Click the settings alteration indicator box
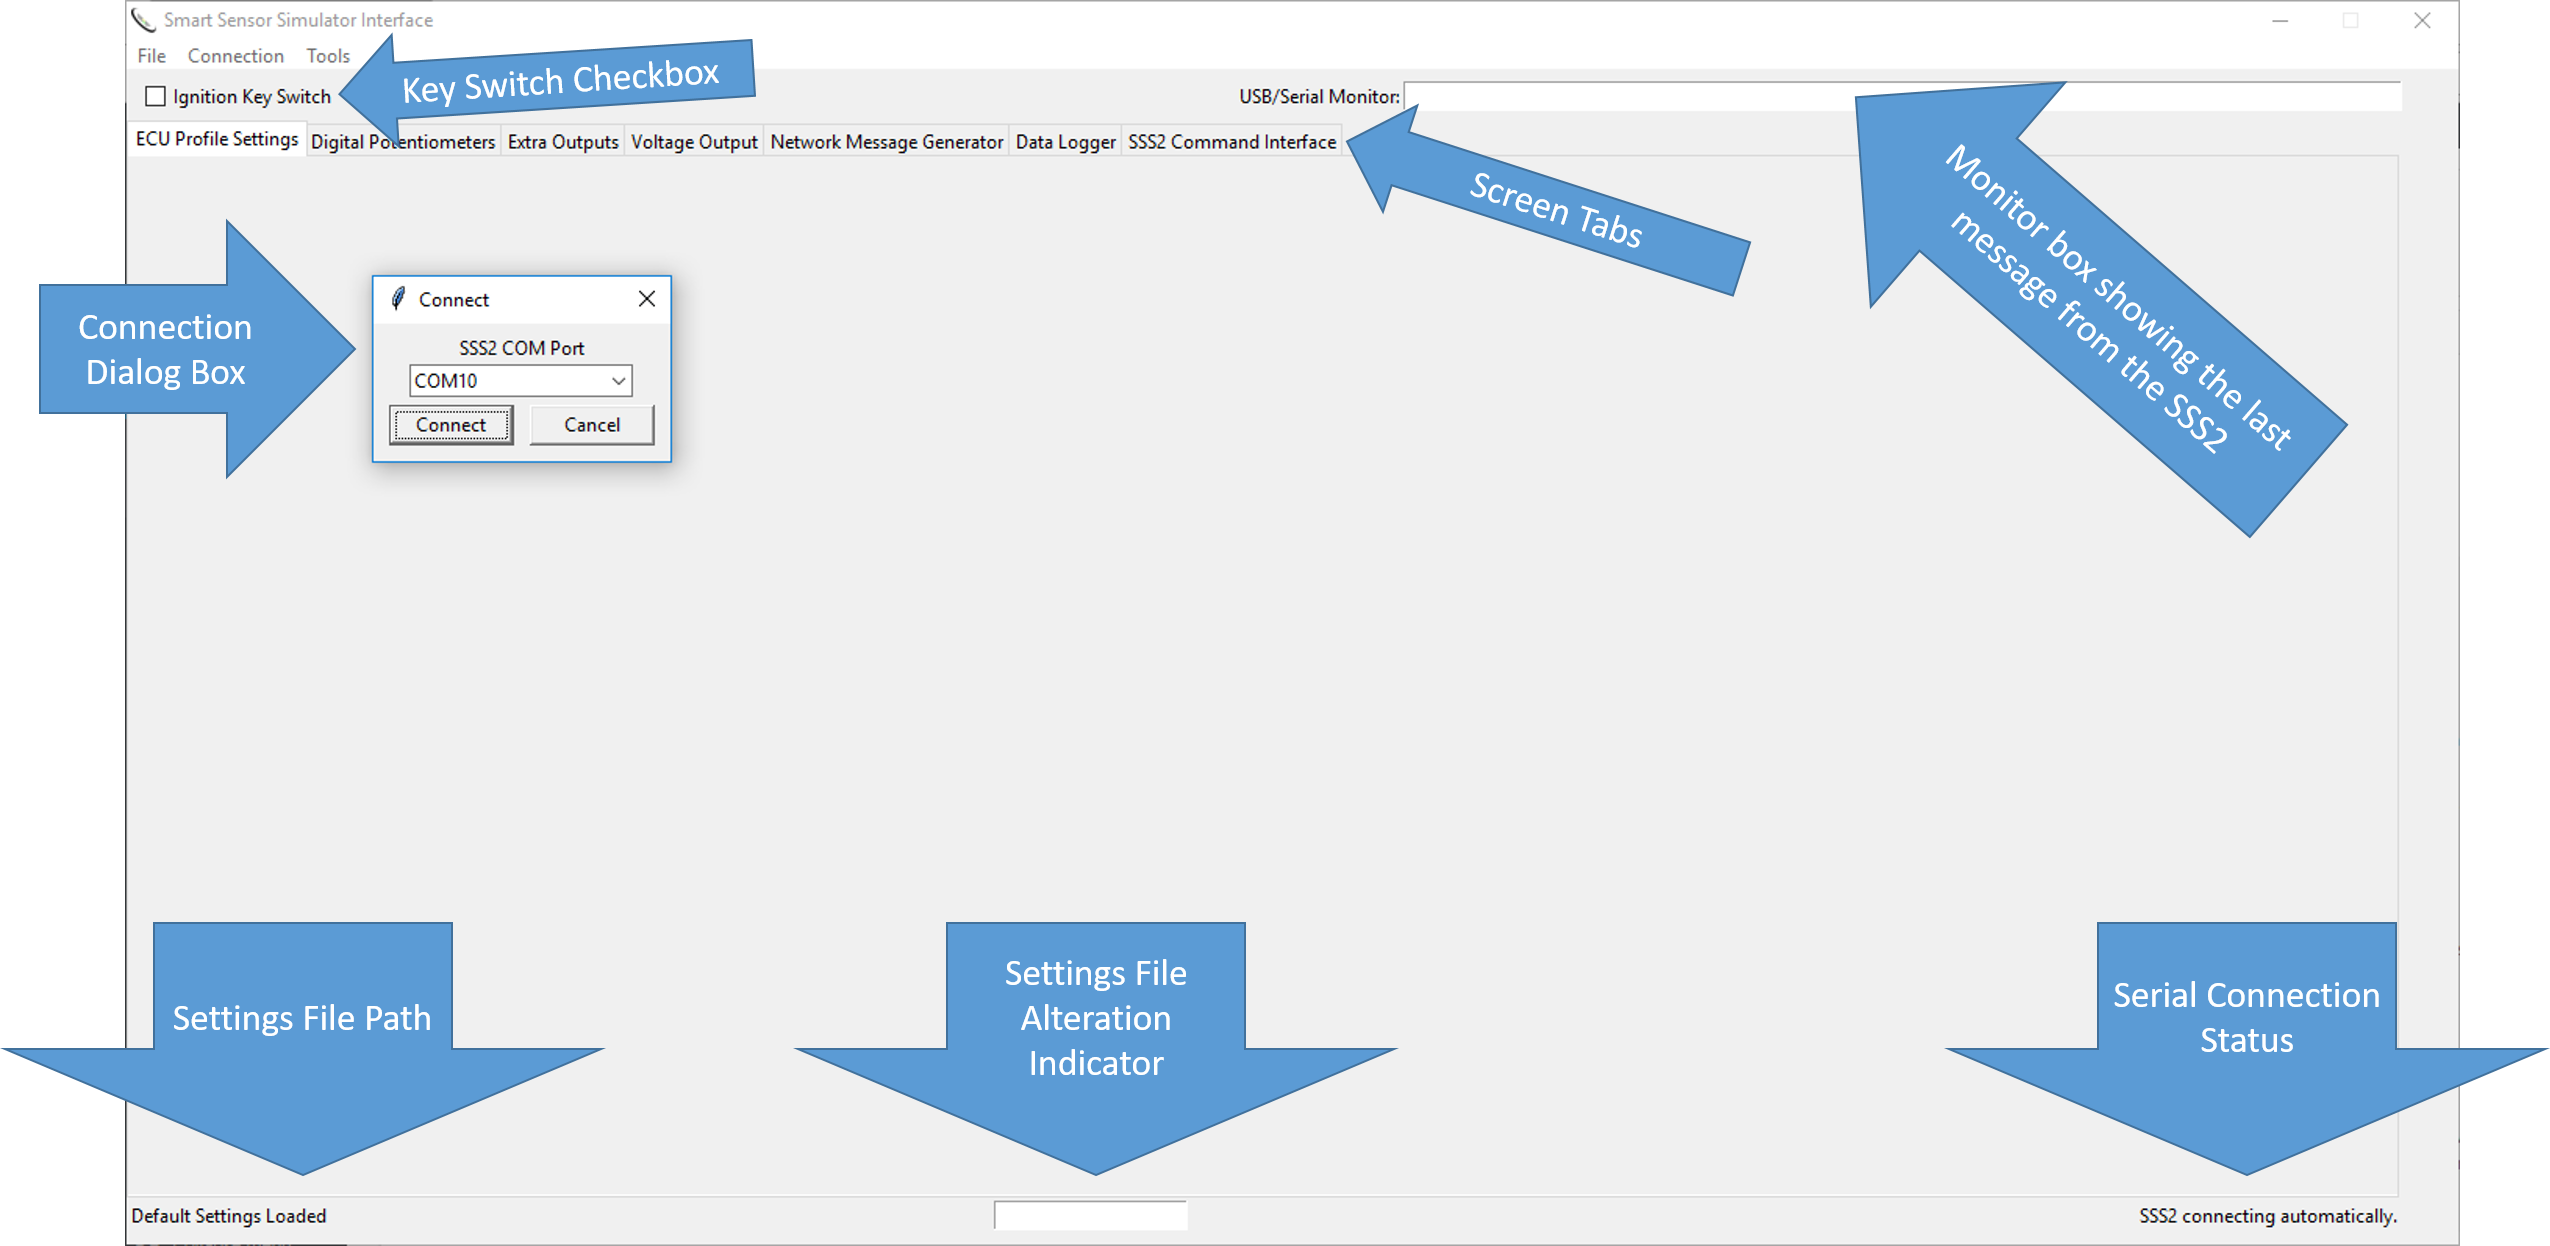The width and height of the screenshot is (2550, 1246). (x=1090, y=1215)
